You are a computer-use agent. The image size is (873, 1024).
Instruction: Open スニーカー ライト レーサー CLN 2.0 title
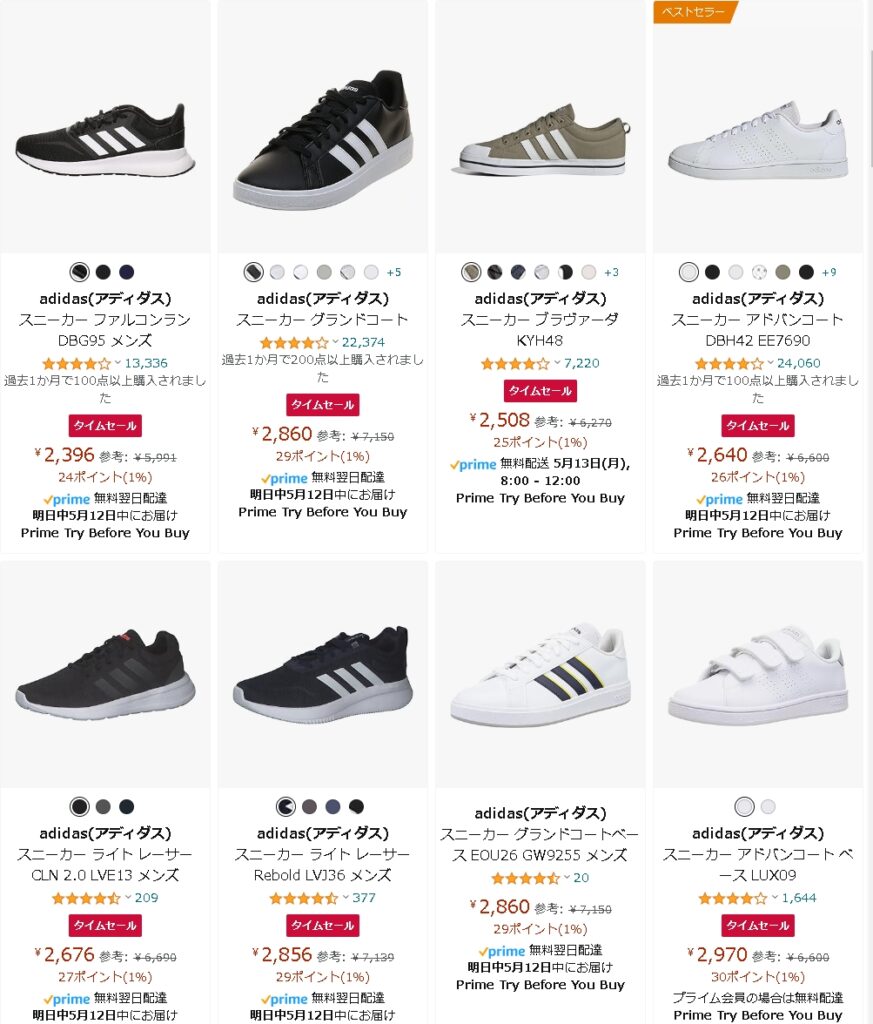click(x=105, y=865)
